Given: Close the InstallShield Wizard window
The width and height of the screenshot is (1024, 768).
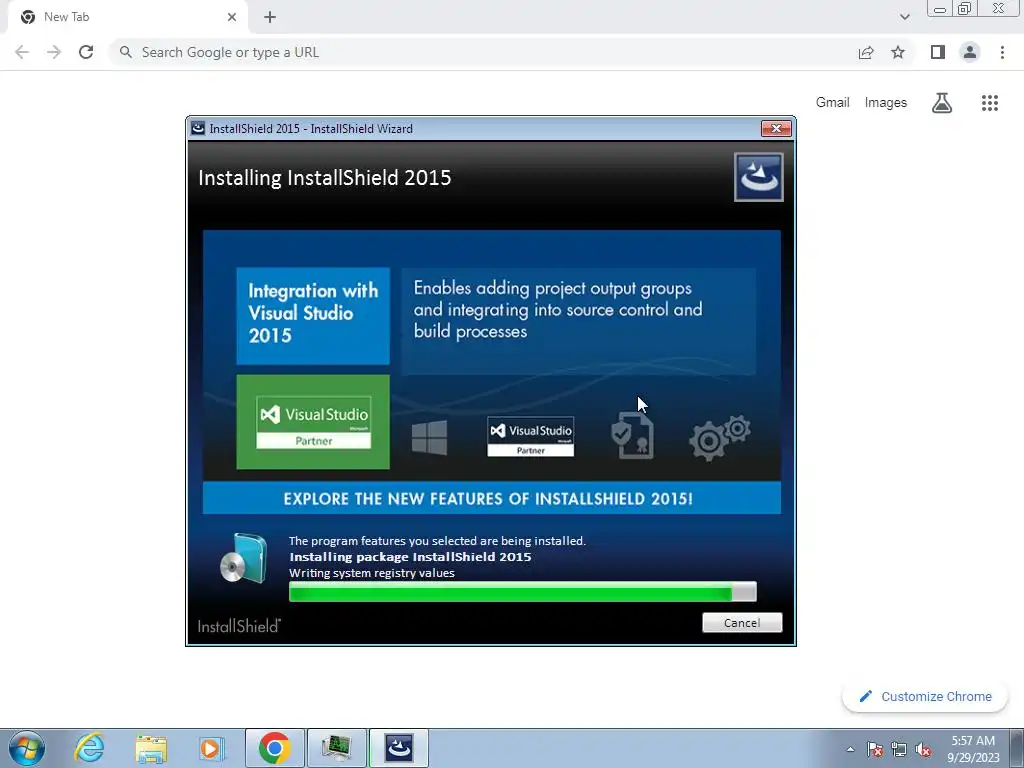Looking at the screenshot, I should 776,128.
